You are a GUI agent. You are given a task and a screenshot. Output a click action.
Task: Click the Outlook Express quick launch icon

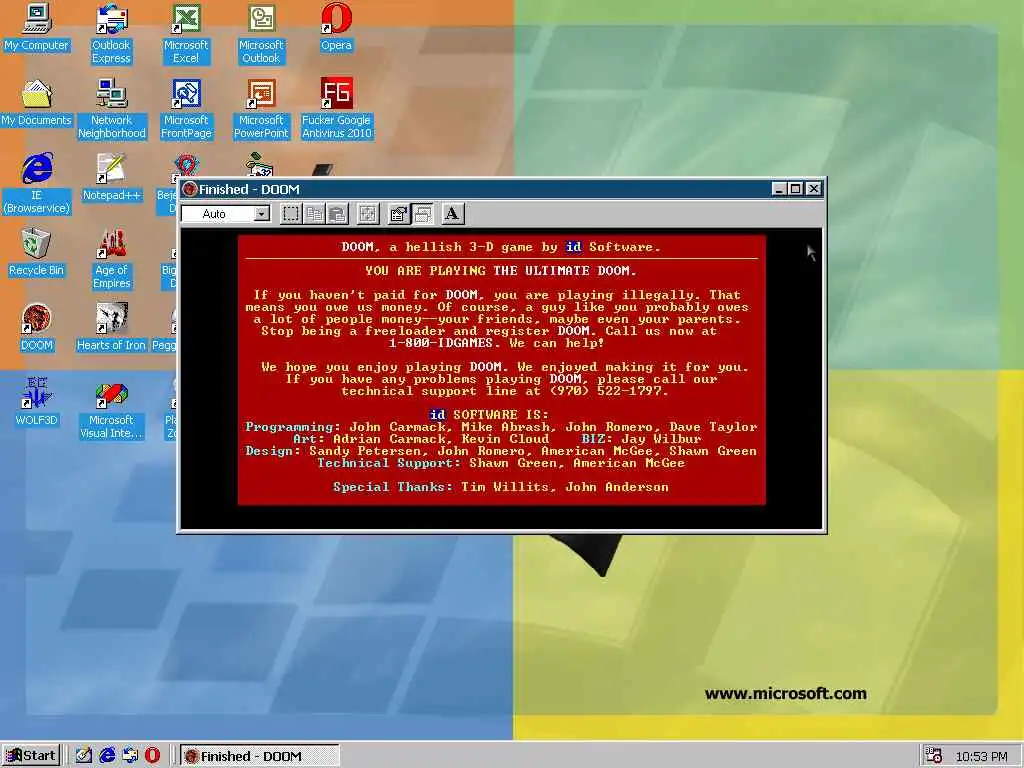130,756
